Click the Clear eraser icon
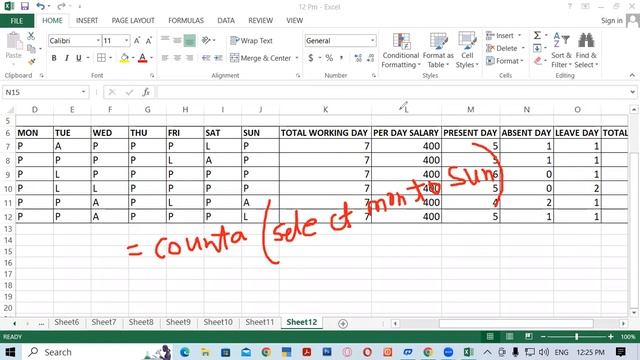The image size is (640, 360). click(x=538, y=61)
